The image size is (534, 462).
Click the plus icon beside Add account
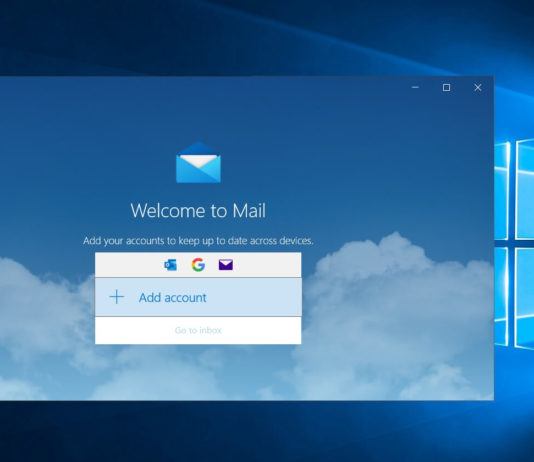(x=116, y=297)
